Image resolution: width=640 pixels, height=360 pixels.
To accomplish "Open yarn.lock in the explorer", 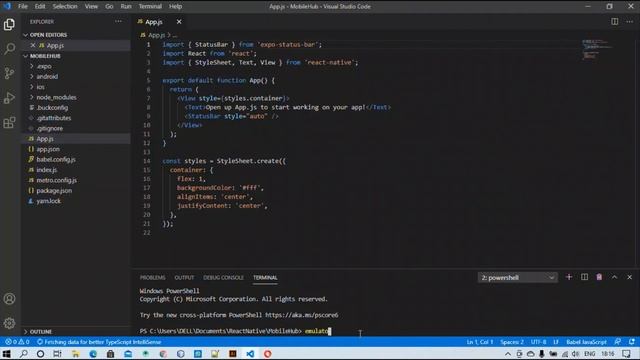I will 48,201.
